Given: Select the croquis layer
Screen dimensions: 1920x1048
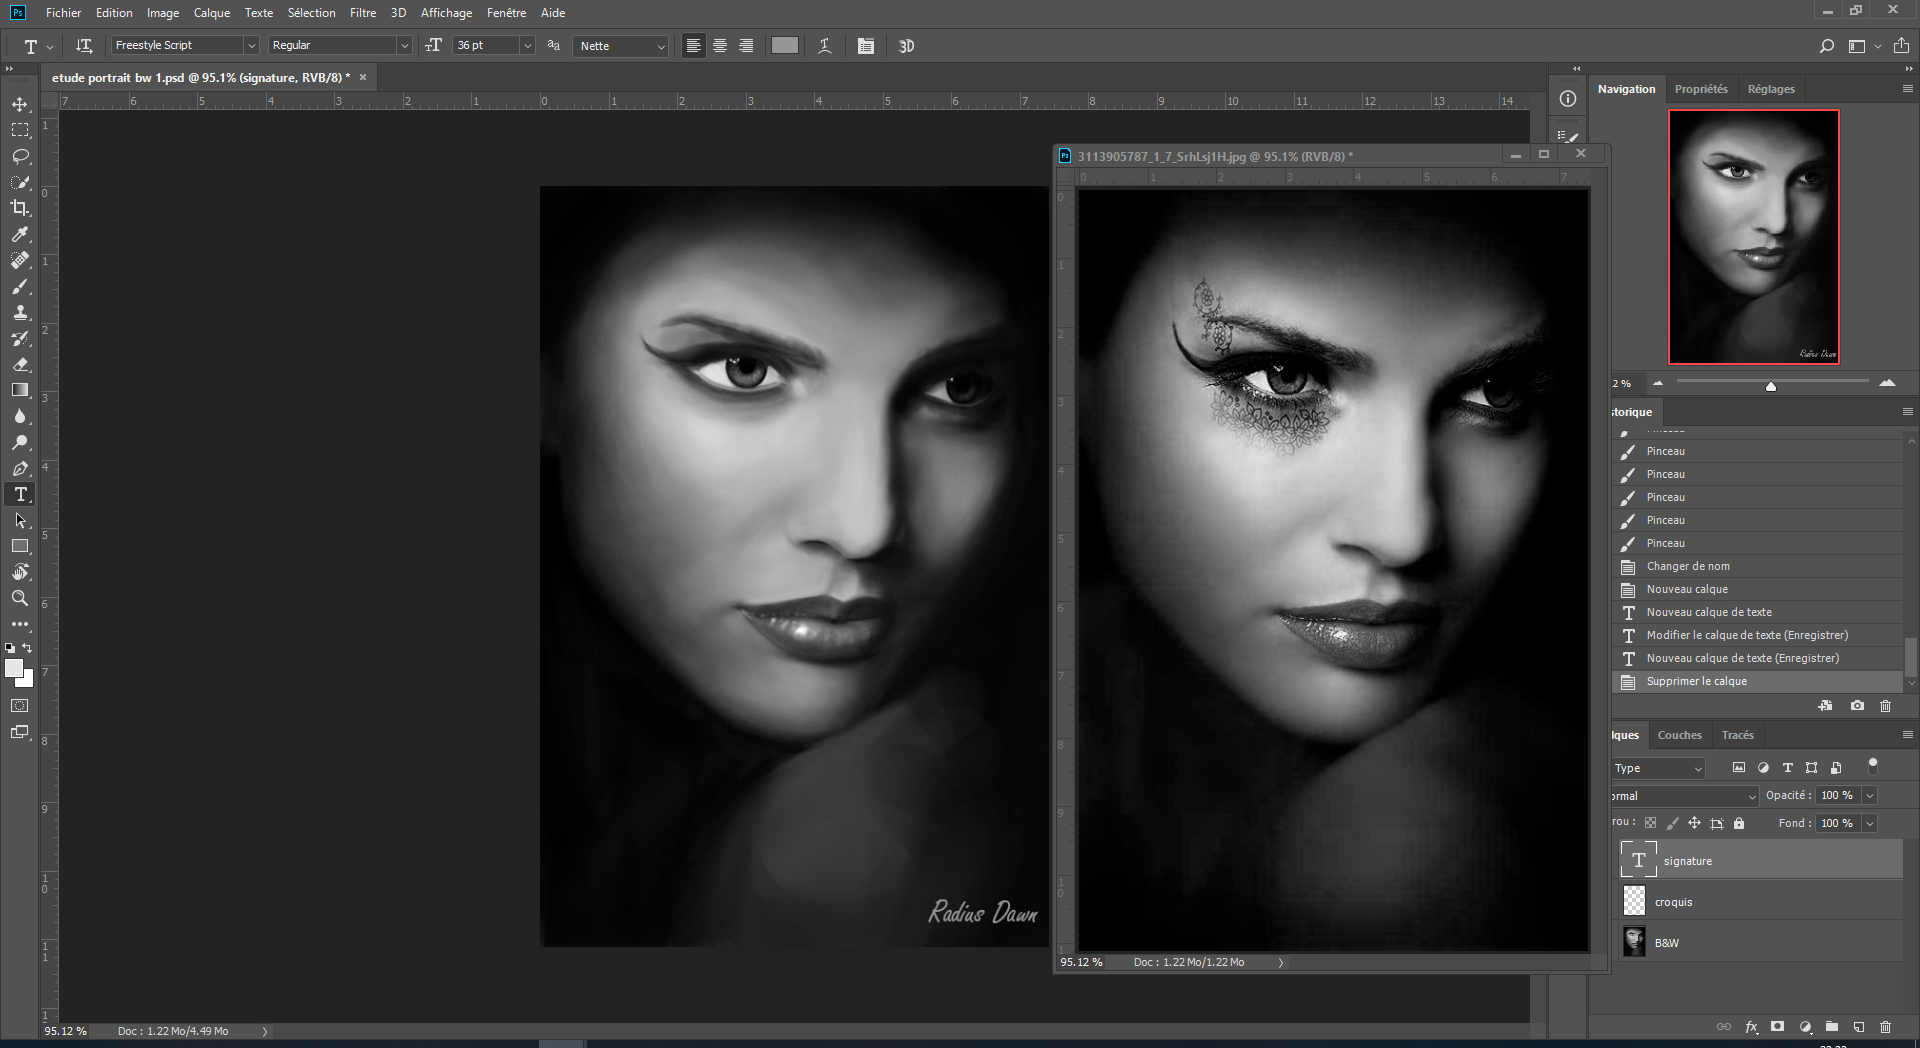Looking at the screenshot, I should (1673, 901).
